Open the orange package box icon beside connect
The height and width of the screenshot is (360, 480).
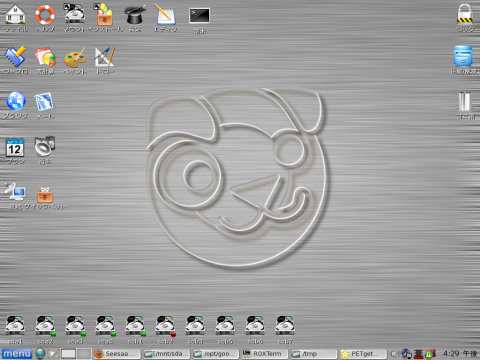[45, 194]
